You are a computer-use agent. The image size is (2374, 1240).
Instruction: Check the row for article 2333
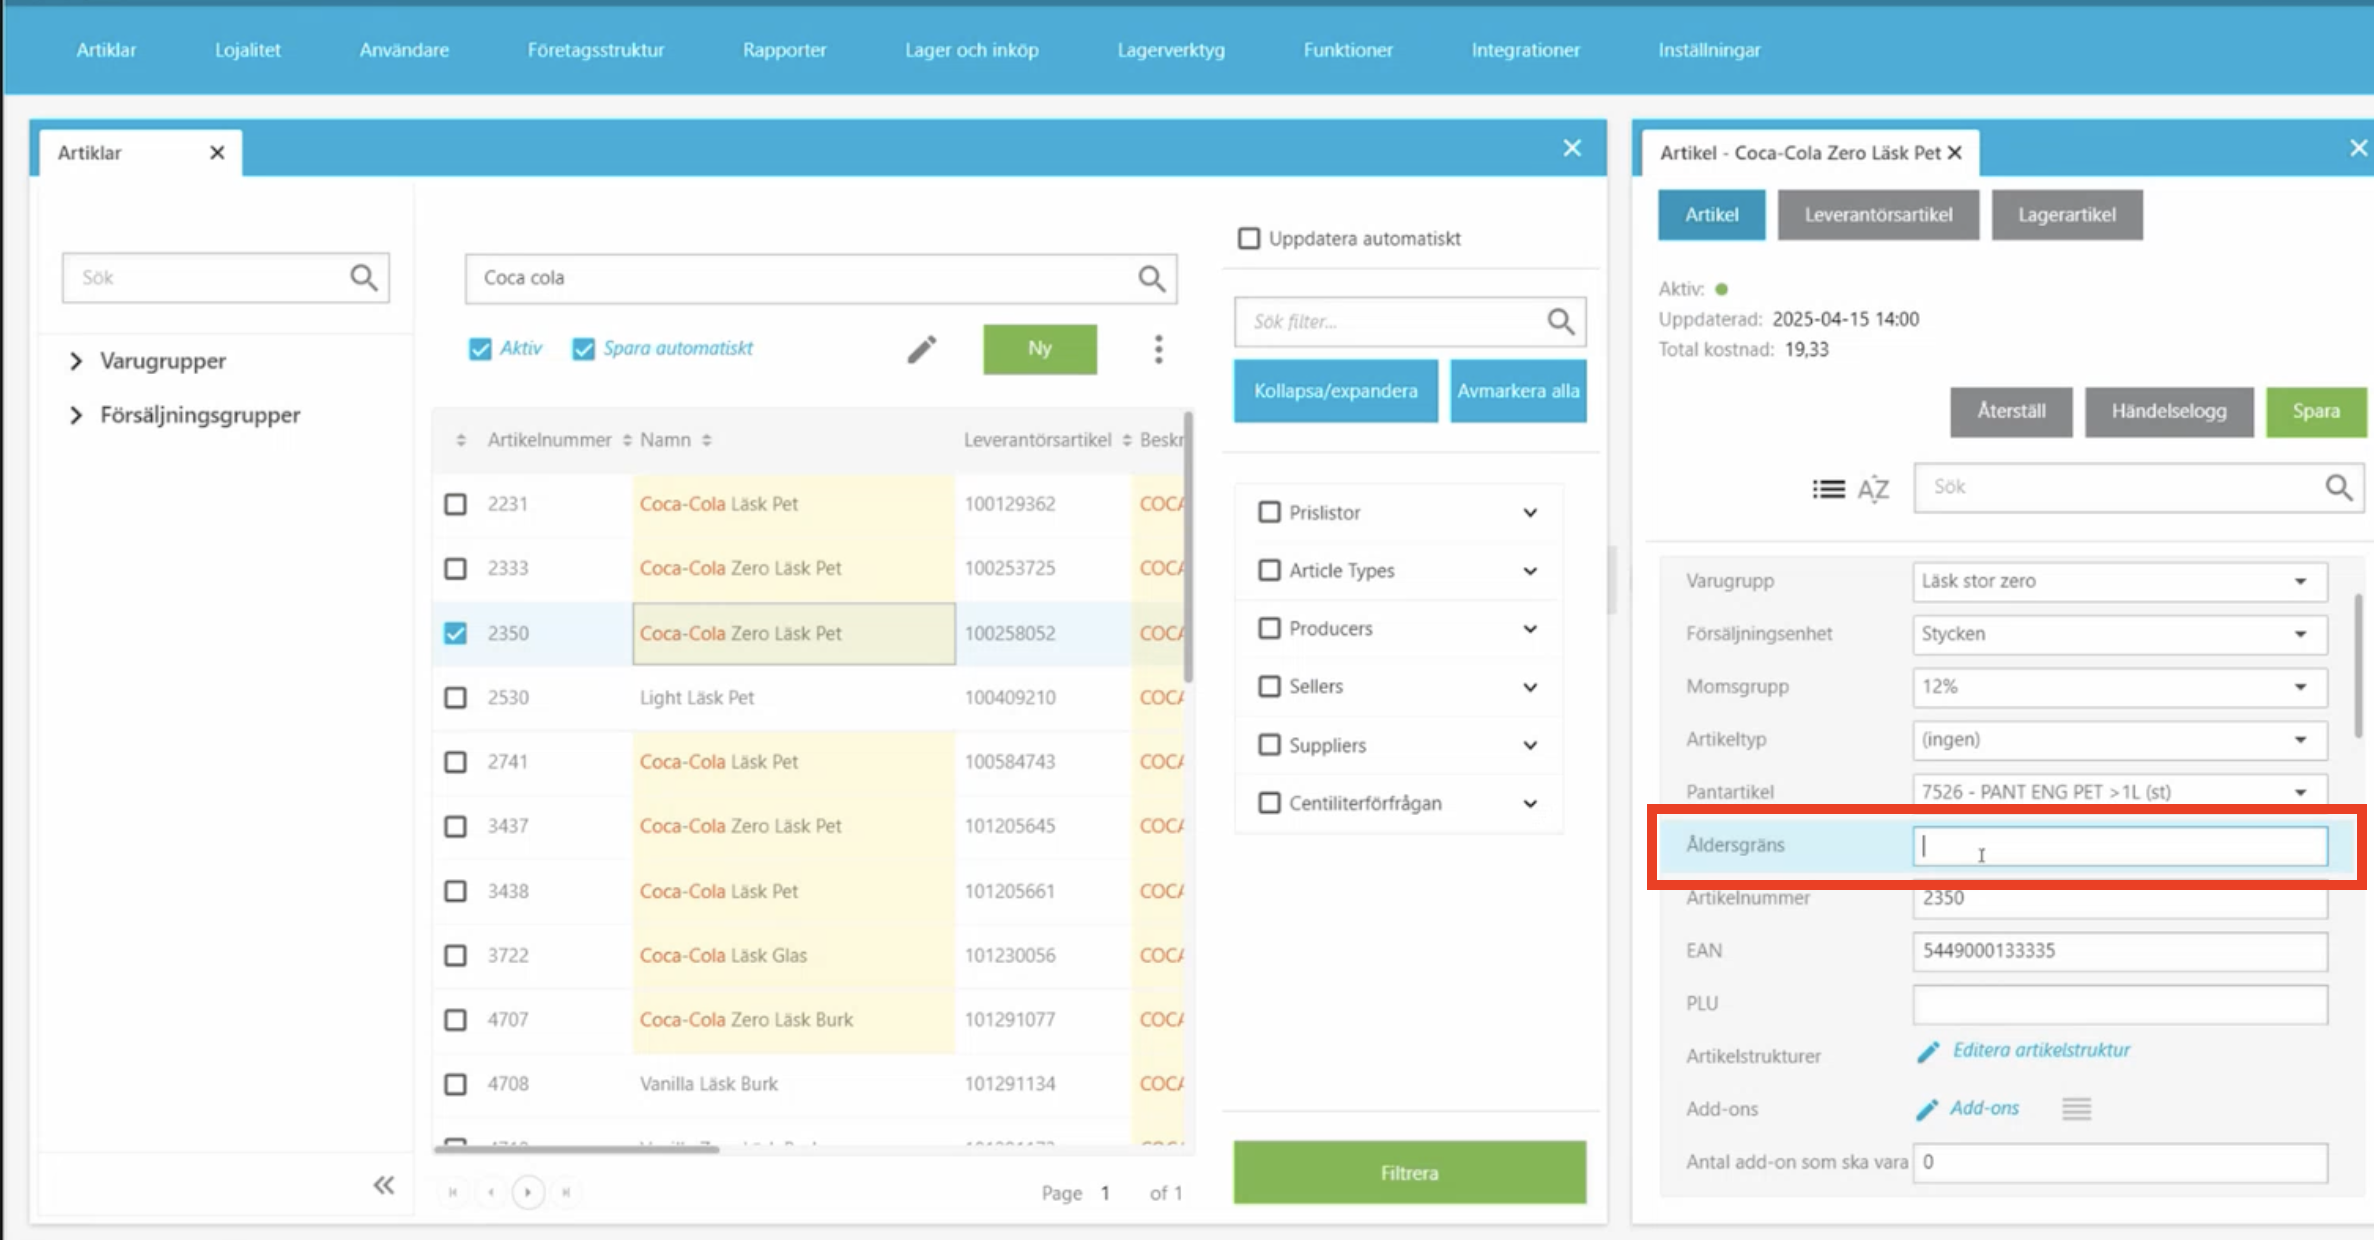tap(455, 568)
